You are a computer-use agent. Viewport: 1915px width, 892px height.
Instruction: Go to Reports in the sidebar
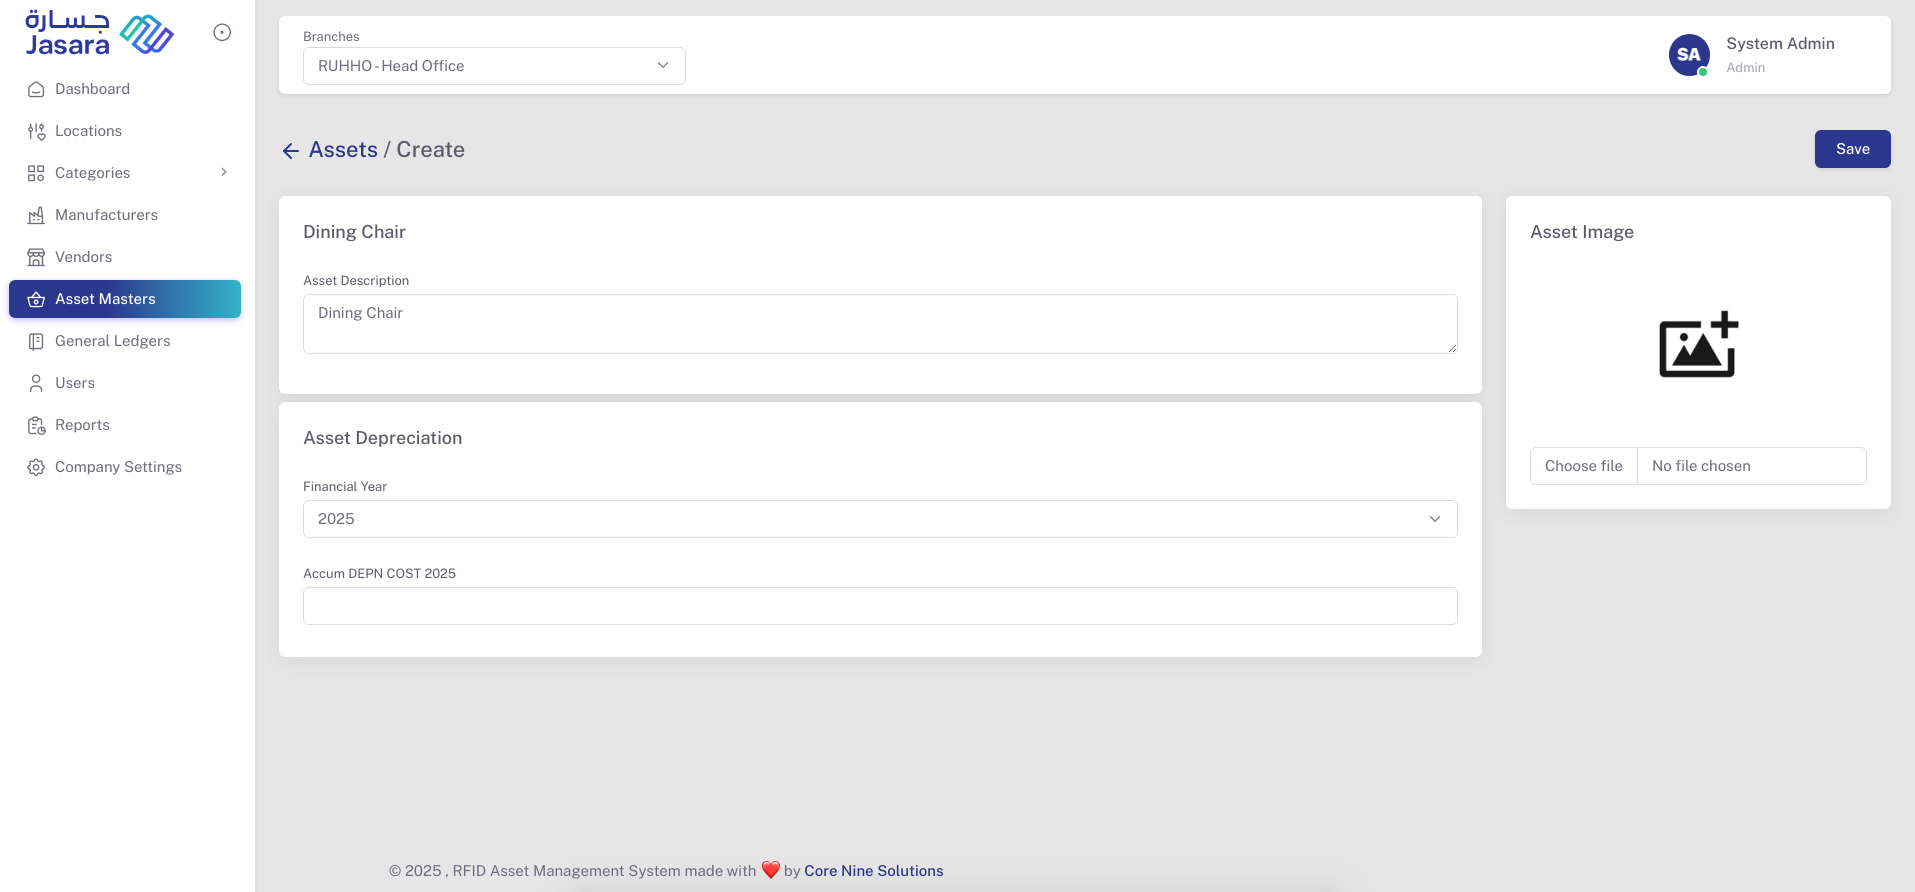(x=82, y=425)
